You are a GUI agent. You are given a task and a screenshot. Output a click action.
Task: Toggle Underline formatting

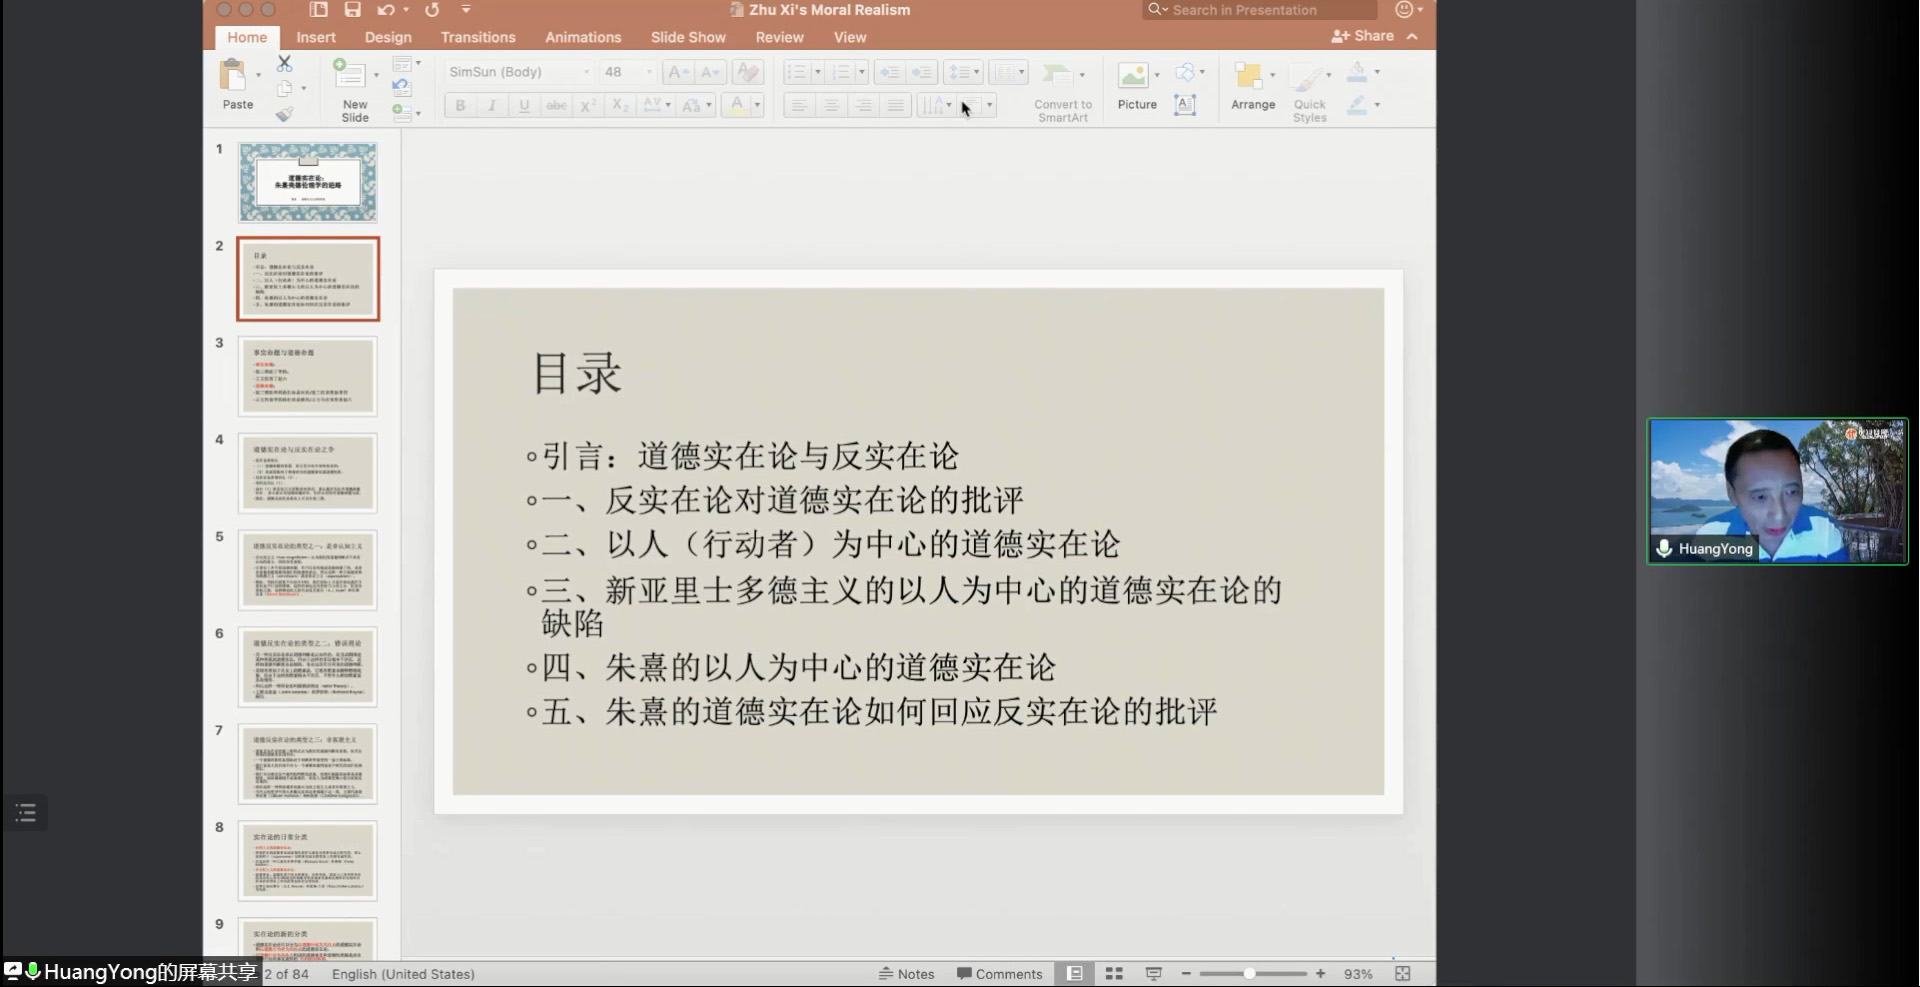(524, 105)
